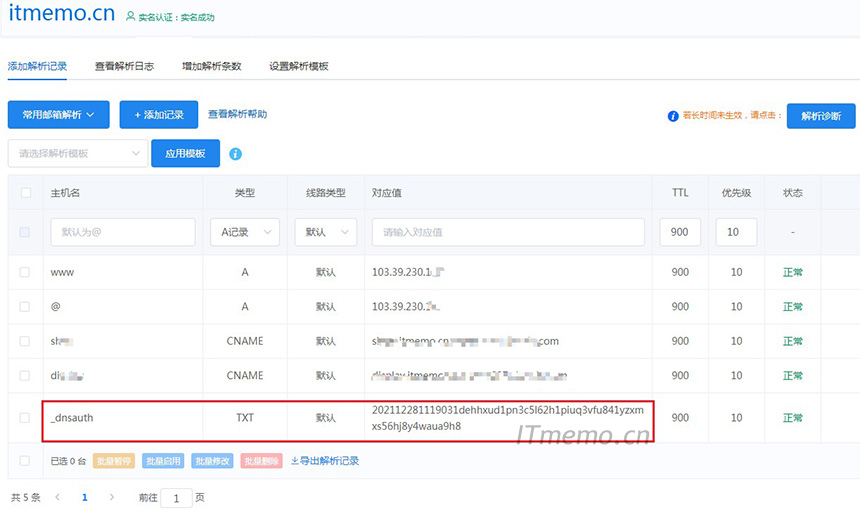Click the 请输入对应值 value input field
860x510 pixels.
[x=508, y=232]
